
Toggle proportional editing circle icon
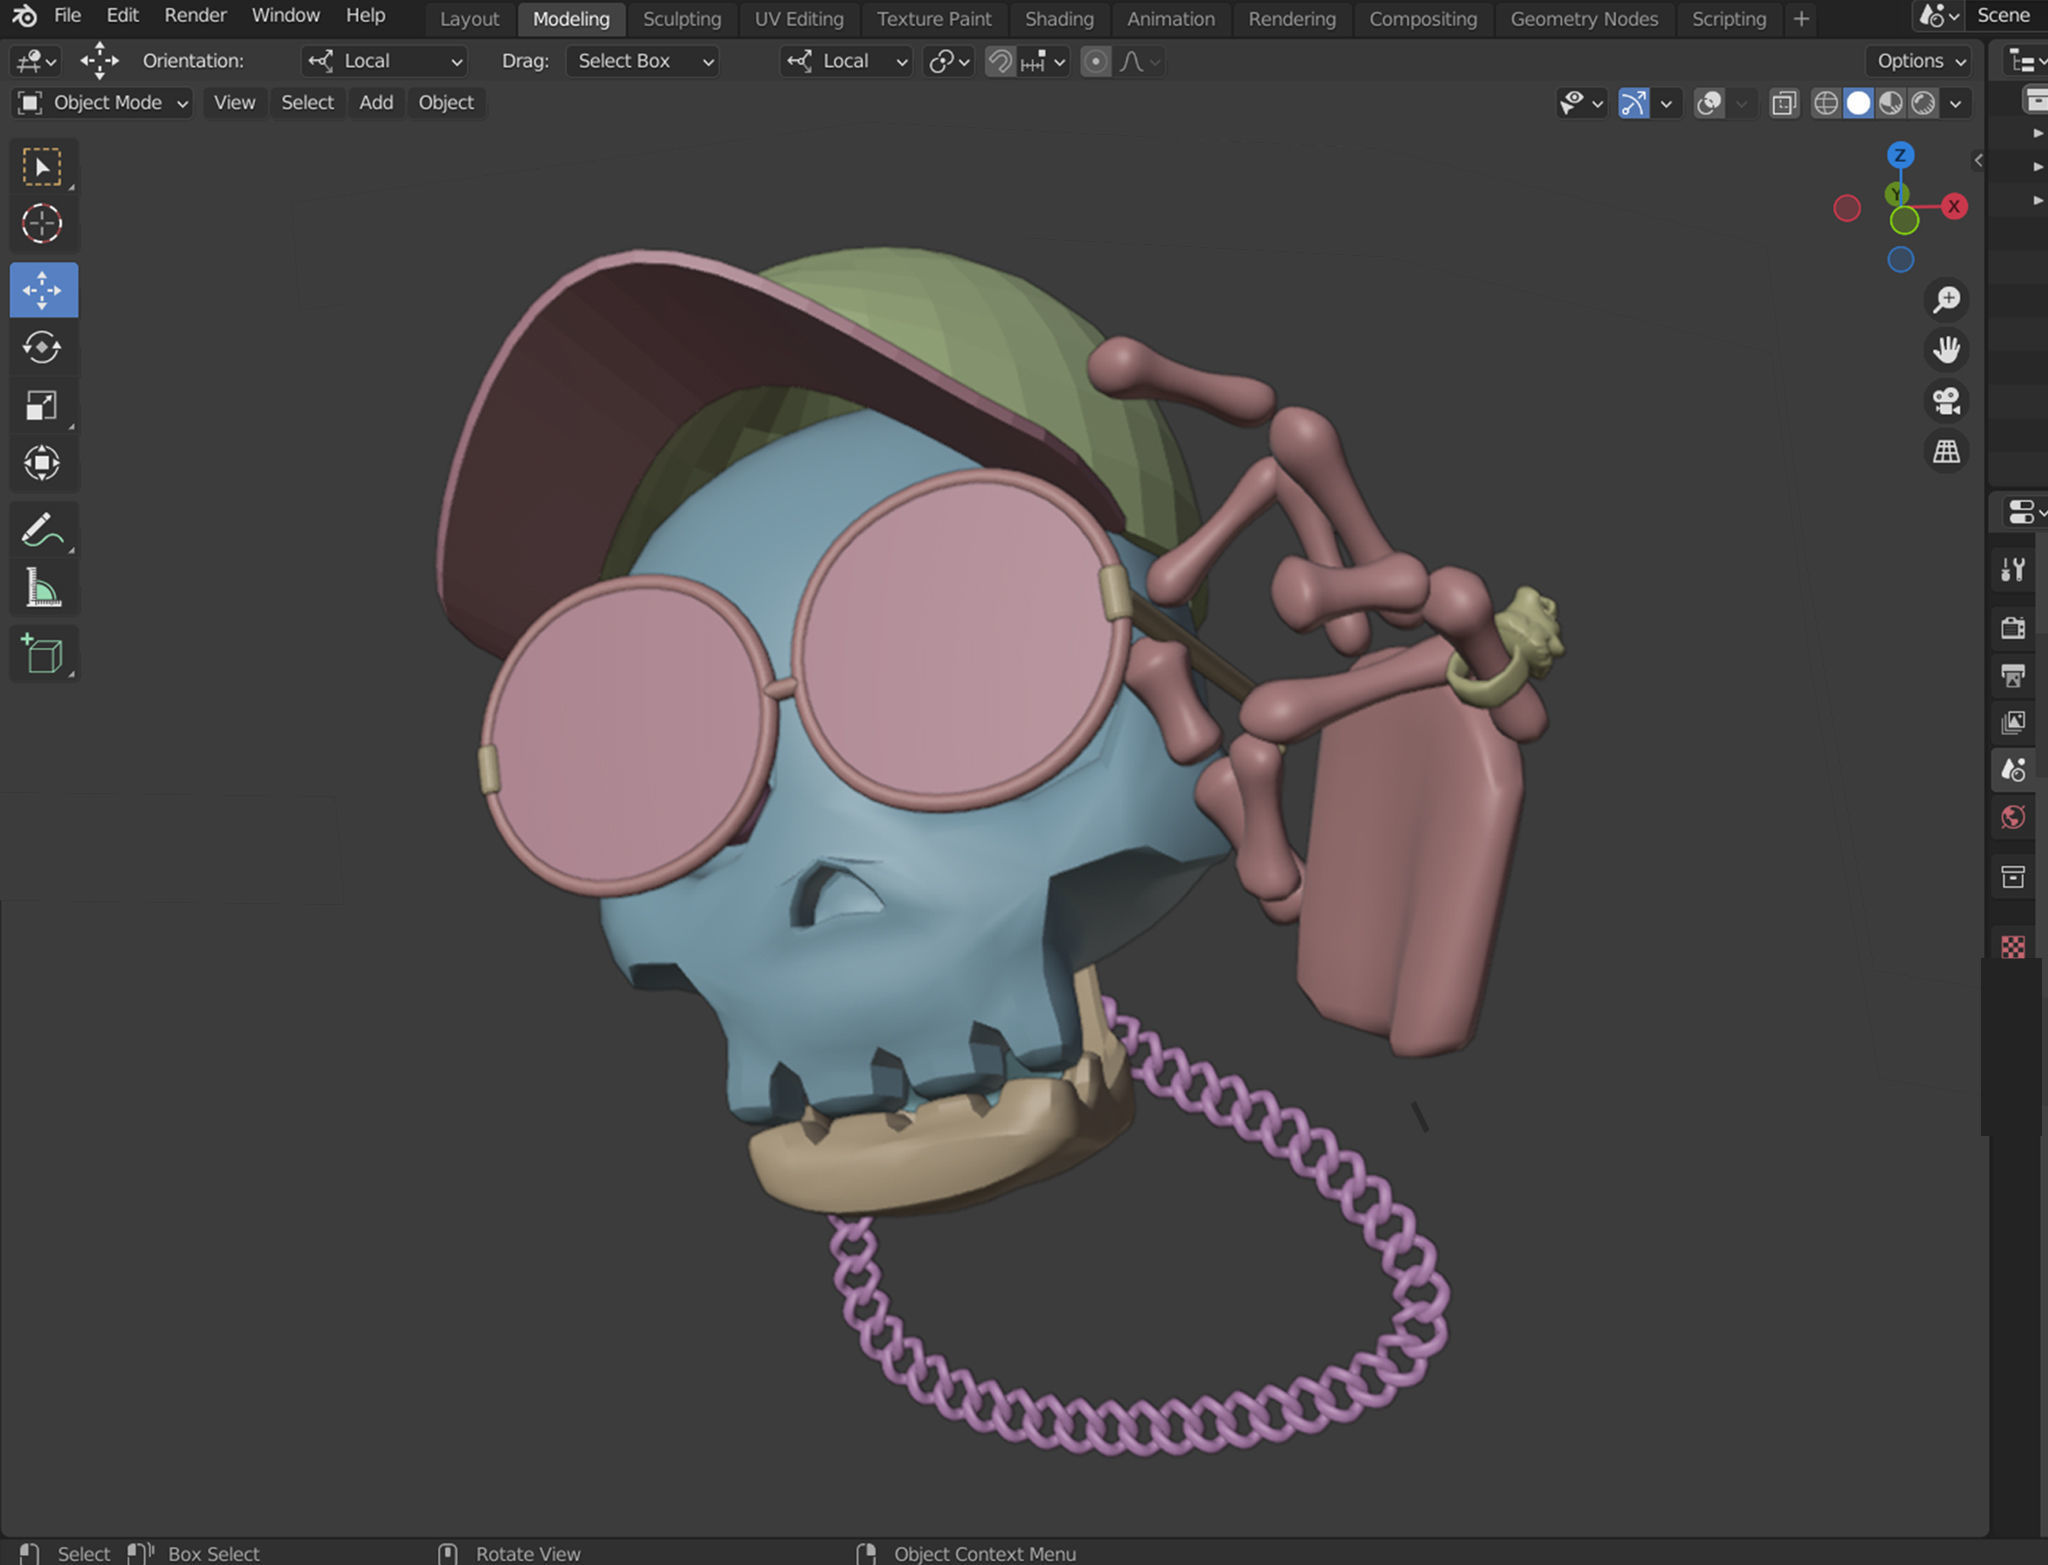(1096, 62)
